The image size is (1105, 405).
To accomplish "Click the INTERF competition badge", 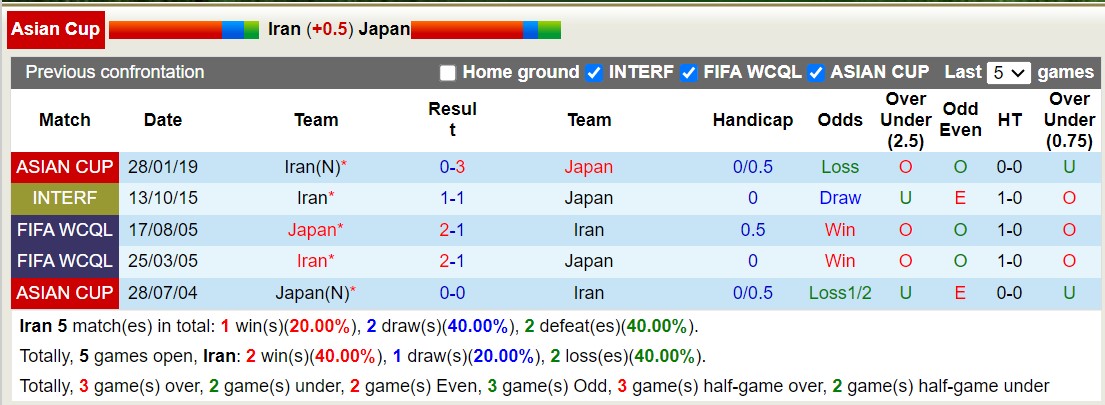I will 65,198.
